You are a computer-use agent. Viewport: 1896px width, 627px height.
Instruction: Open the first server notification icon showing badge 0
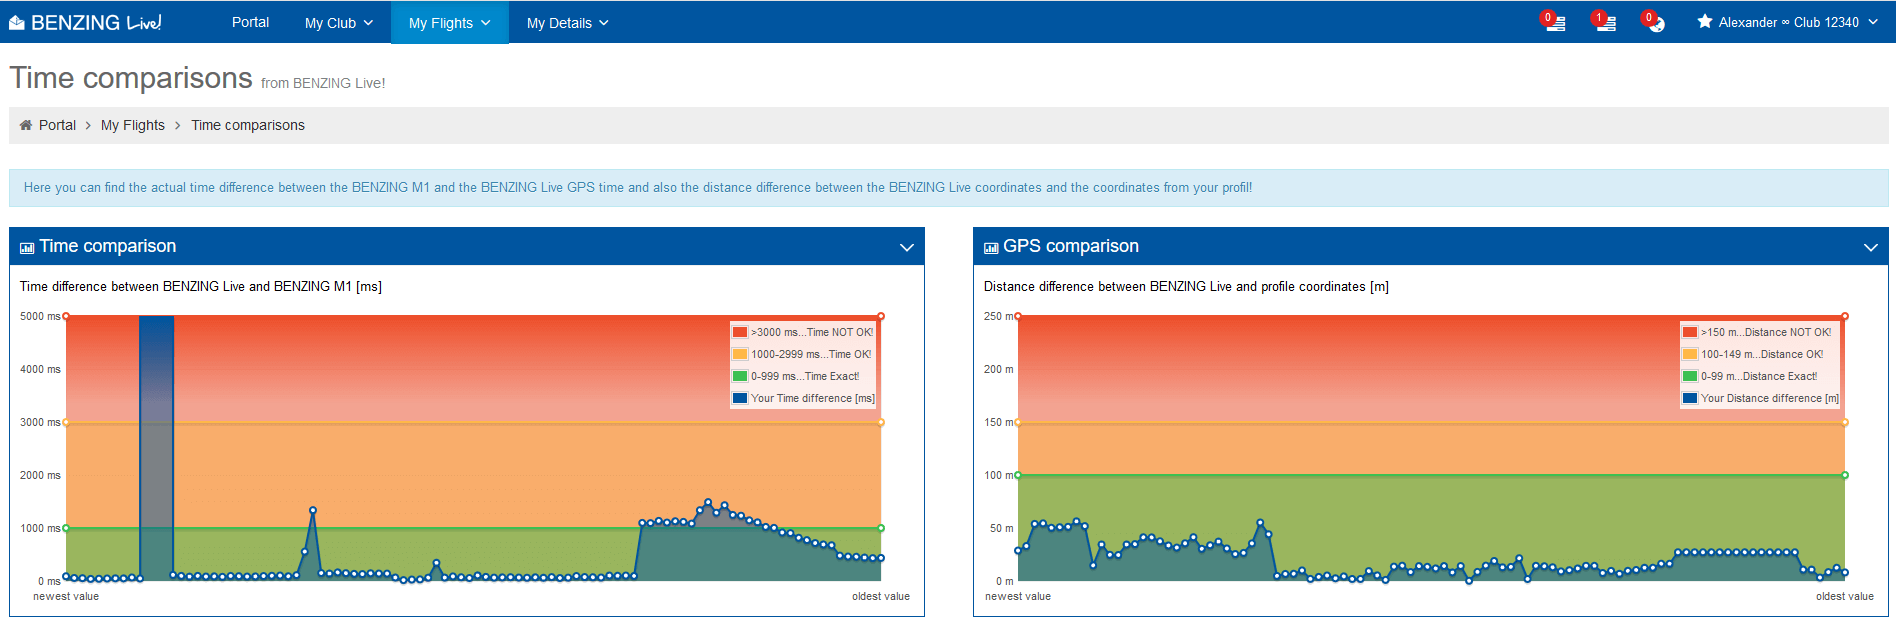tap(1553, 22)
